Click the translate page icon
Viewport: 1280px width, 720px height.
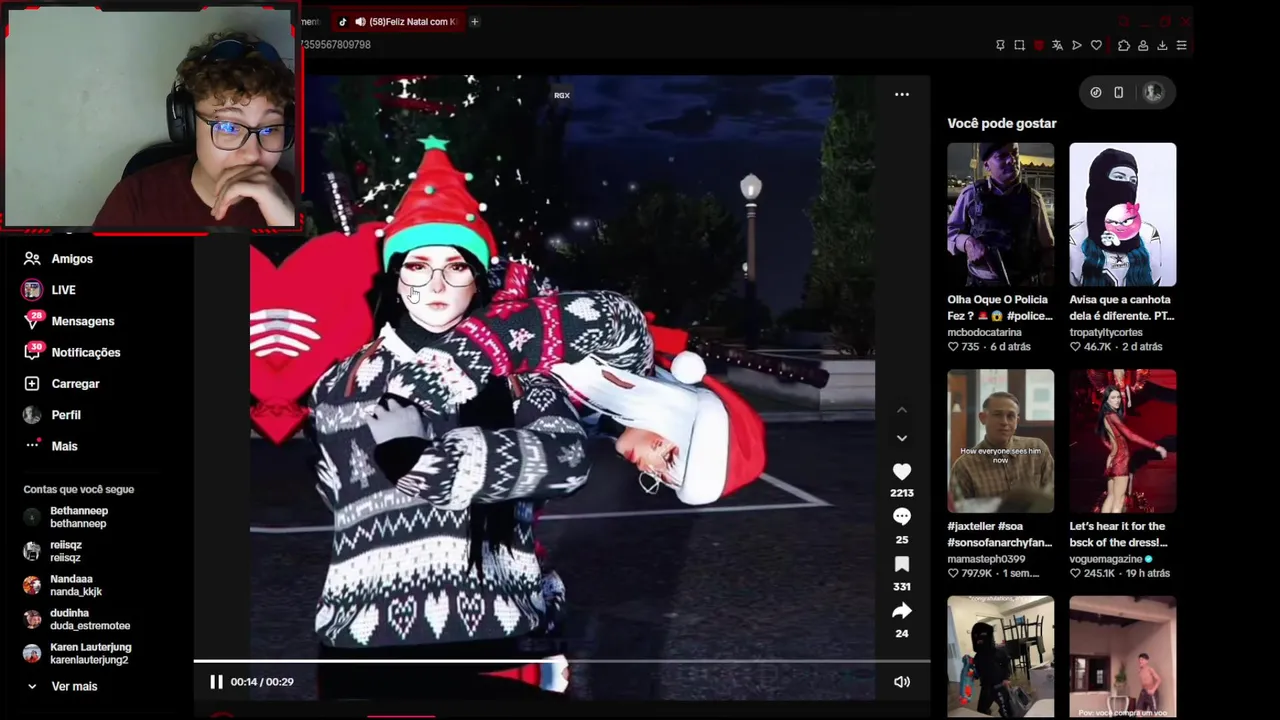(1057, 45)
